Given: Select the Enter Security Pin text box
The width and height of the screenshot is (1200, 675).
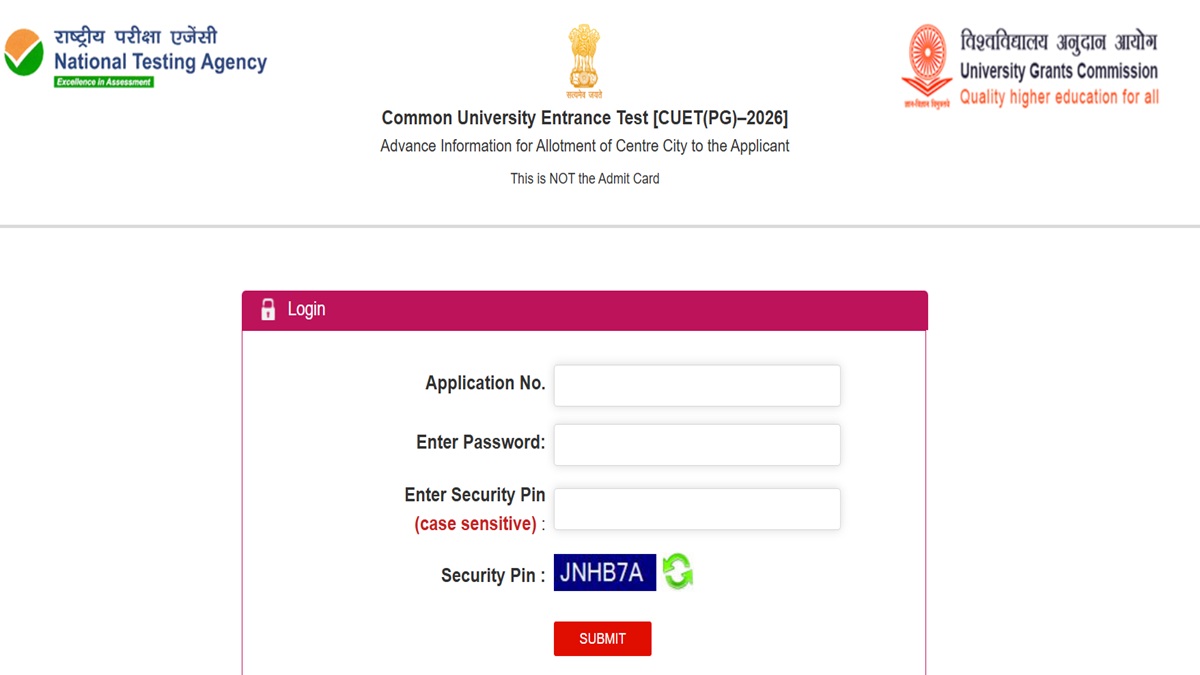Looking at the screenshot, I should click(x=697, y=509).
